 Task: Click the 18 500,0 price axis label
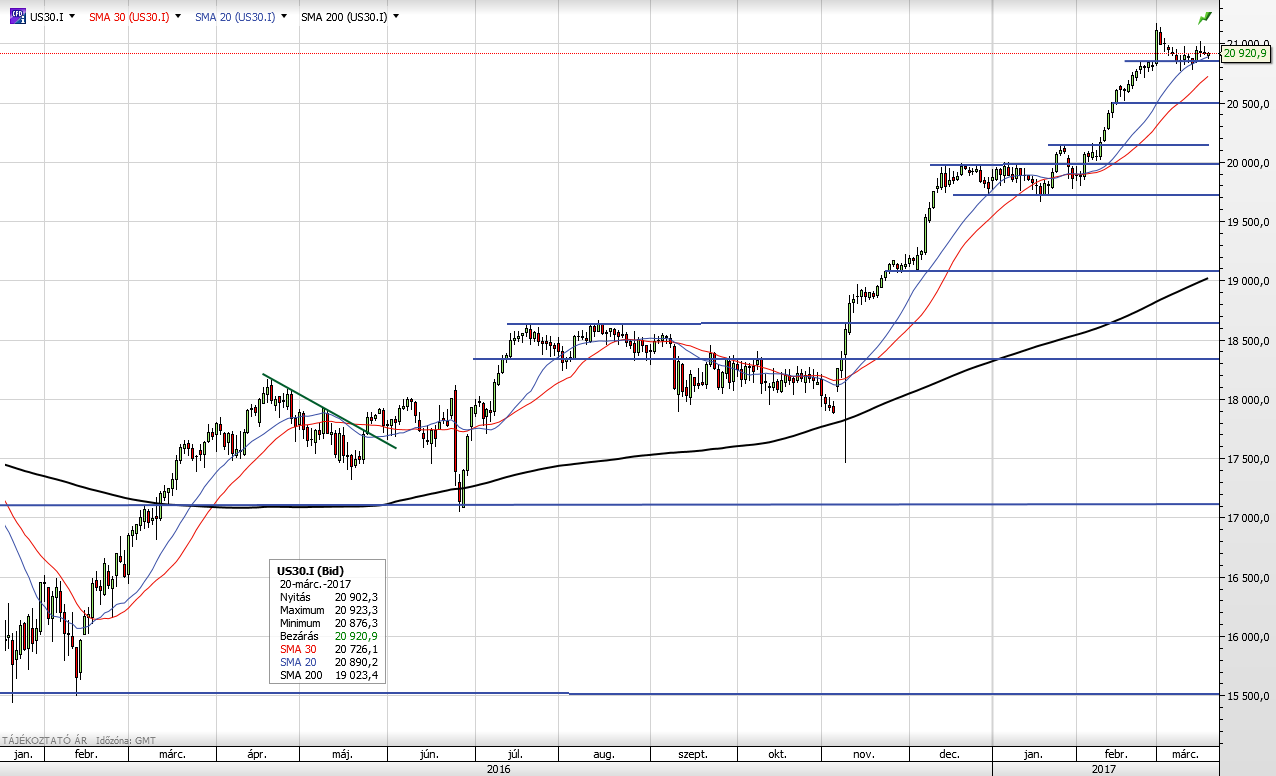pos(1248,341)
